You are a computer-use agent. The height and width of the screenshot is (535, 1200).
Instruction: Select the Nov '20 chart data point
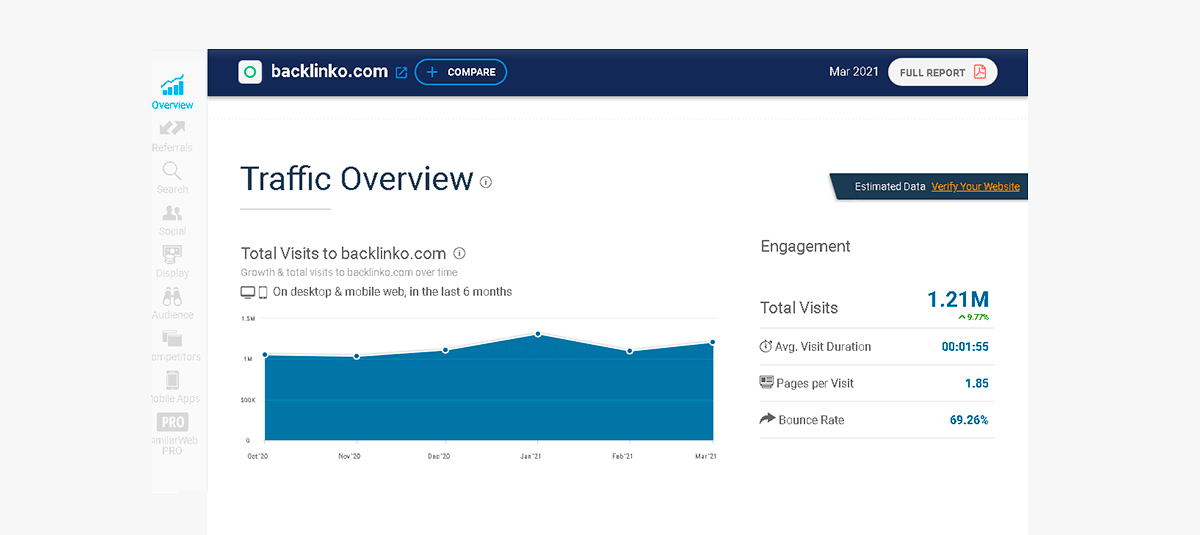click(357, 356)
